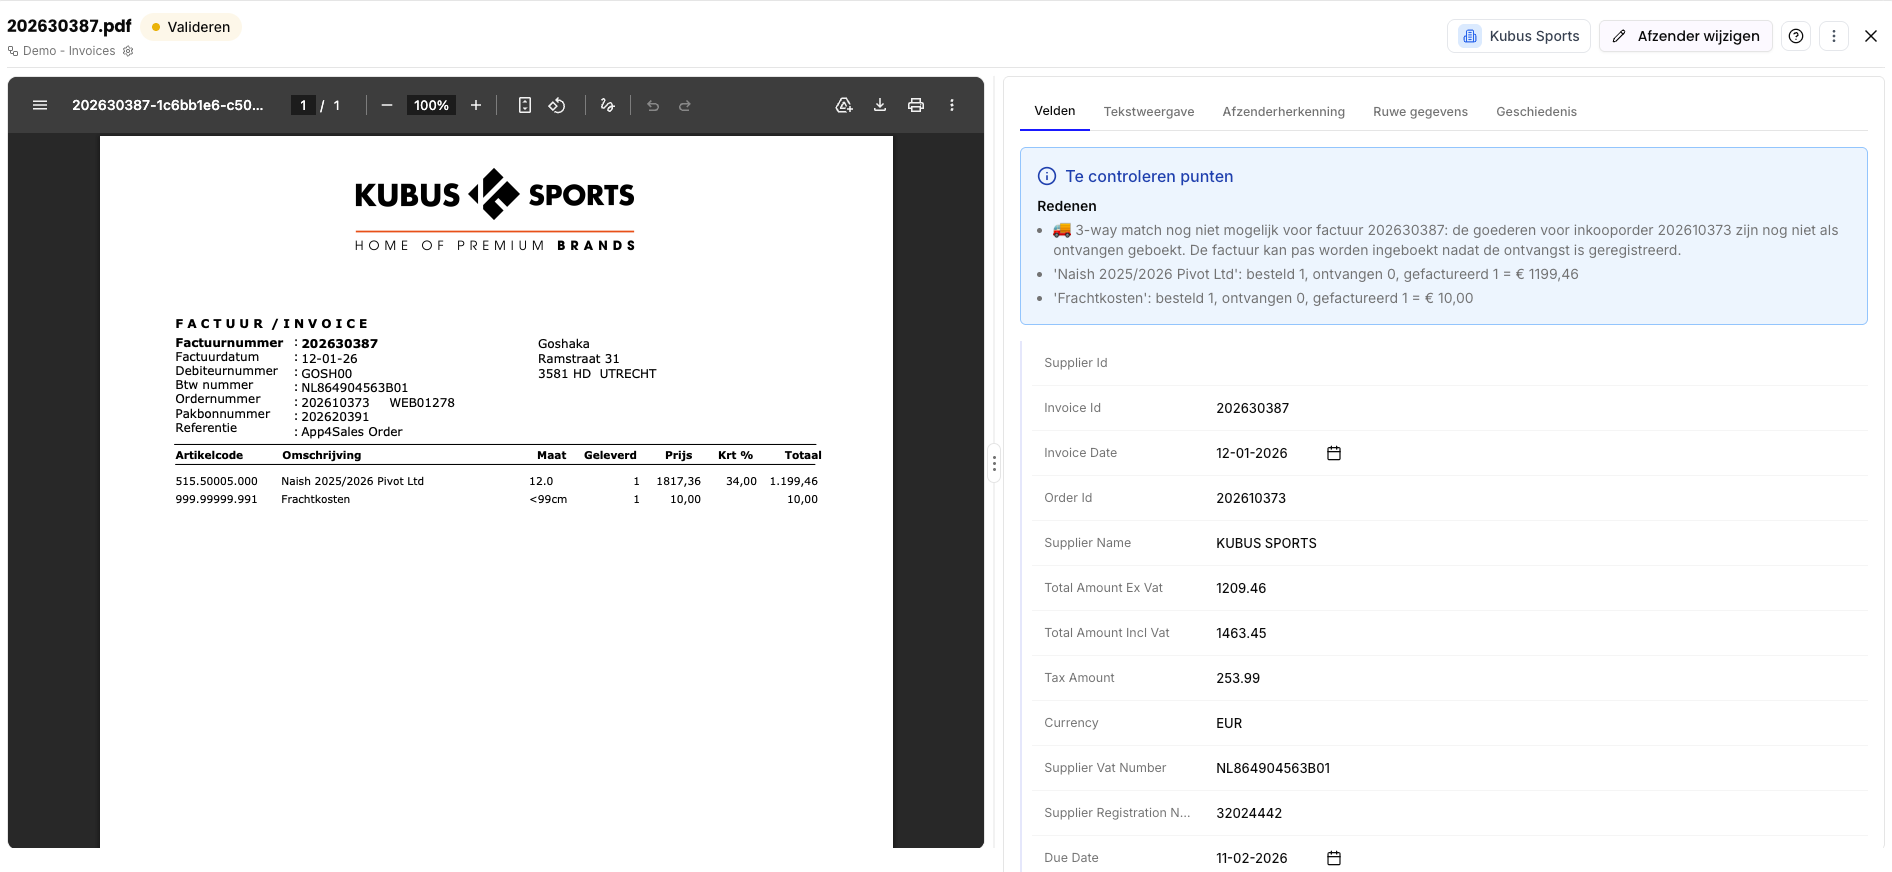Undo the last PDF annotation
This screenshot has width=1892, height=872.
point(653,105)
